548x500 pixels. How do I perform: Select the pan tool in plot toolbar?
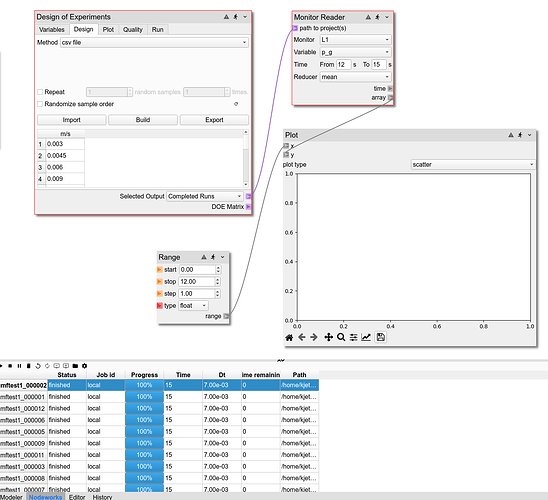point(329,337)
